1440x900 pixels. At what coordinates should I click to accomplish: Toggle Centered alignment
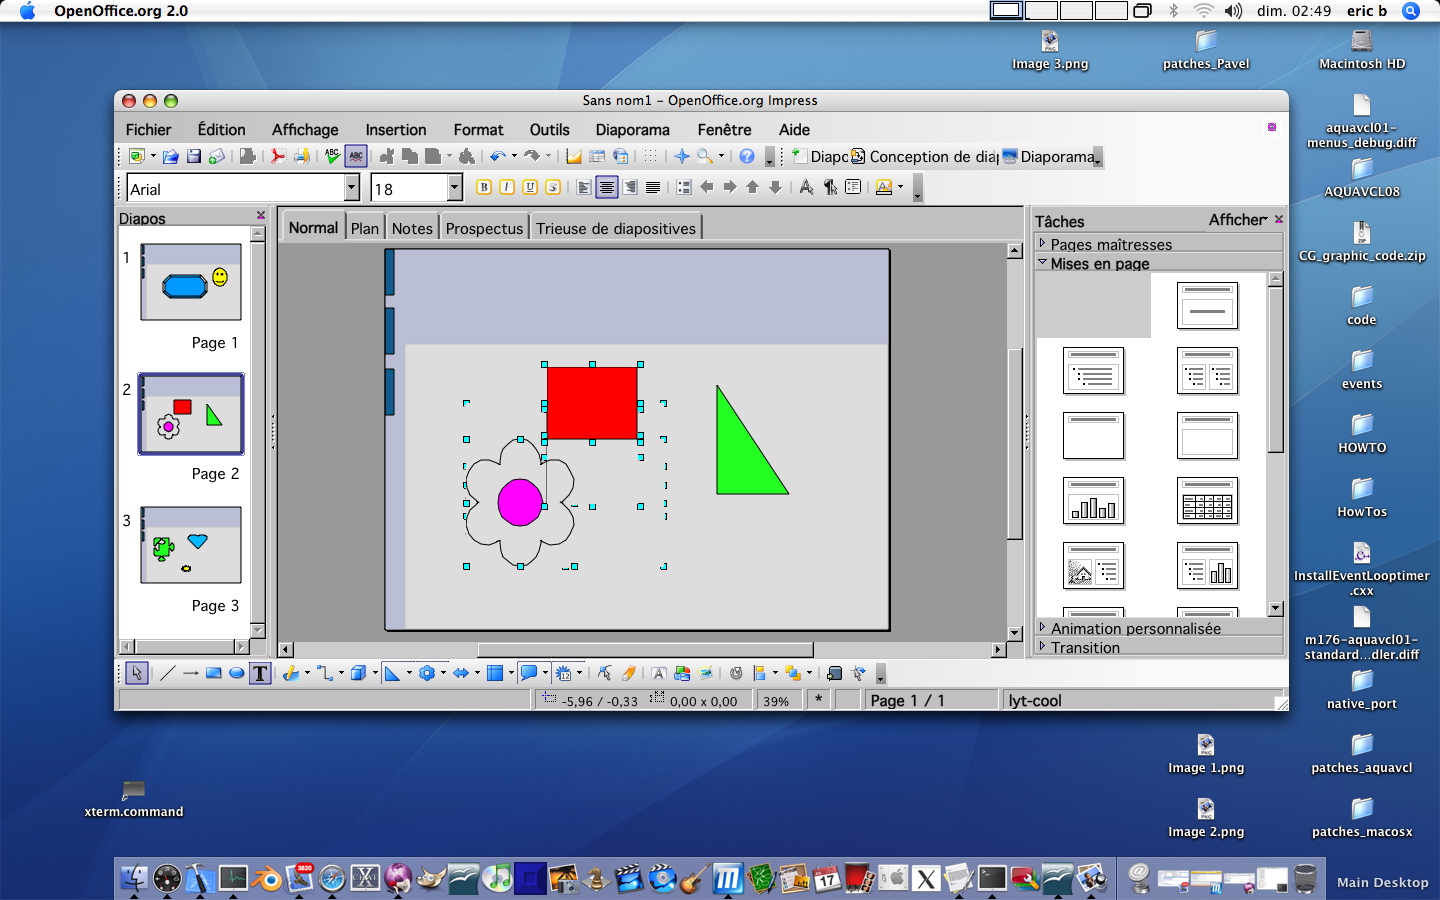click(x=607, y=187)
